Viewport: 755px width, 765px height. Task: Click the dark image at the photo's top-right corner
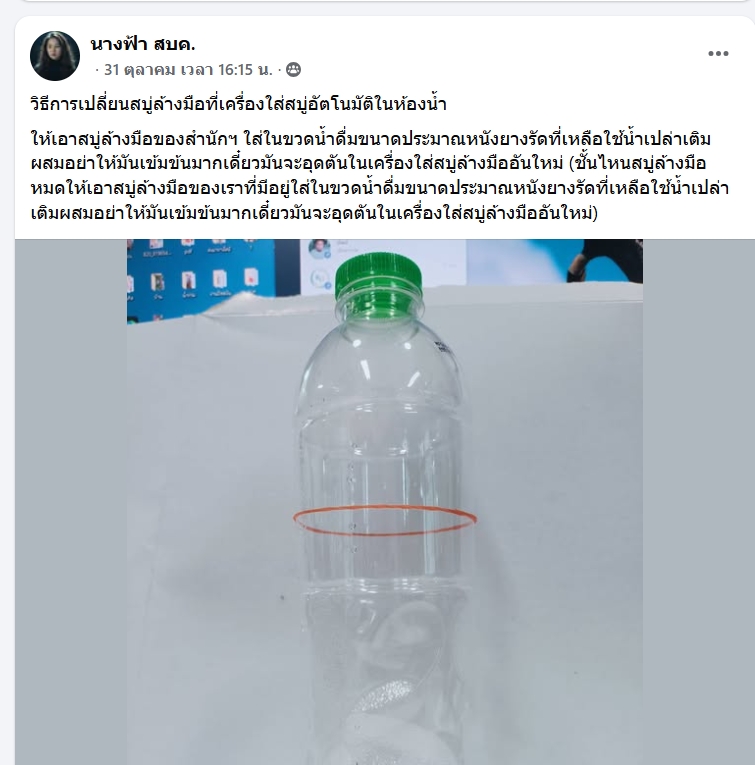pos(605,261)
